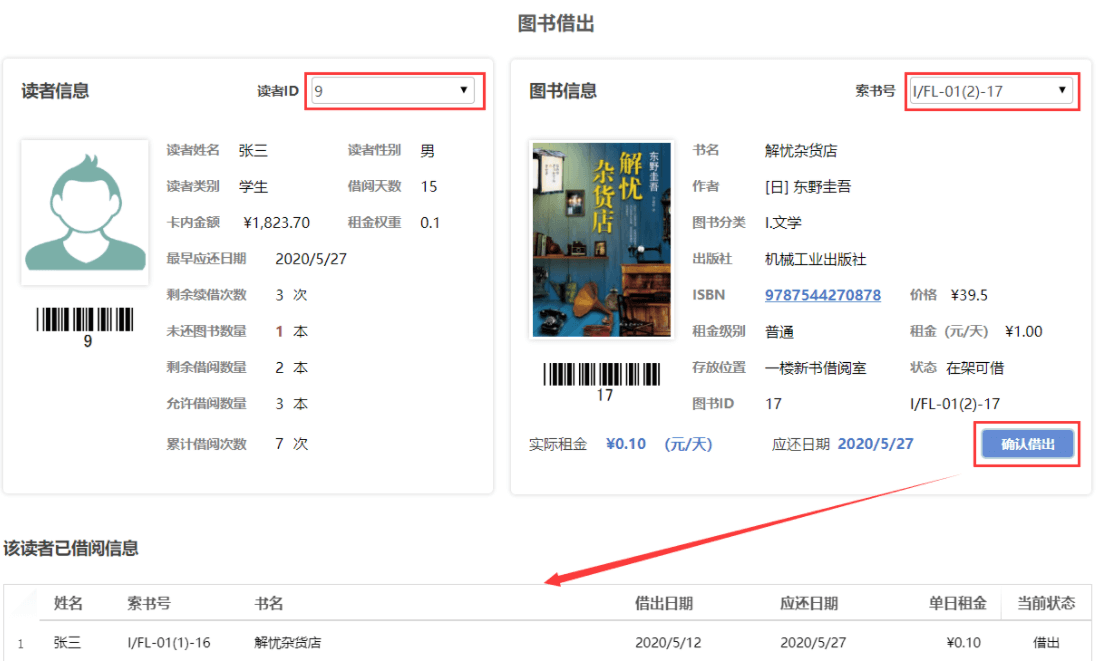The height and width of the screenshot is (662, 1098).
Task: Click the book barcode labeled 17
Action: [x=604, y=374]
